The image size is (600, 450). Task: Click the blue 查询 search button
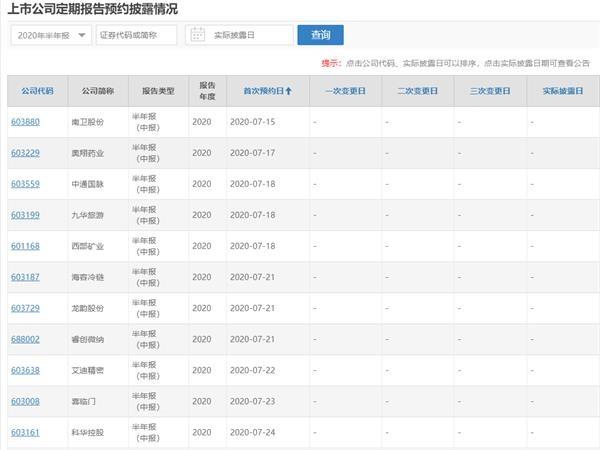[x=320, y=35]
